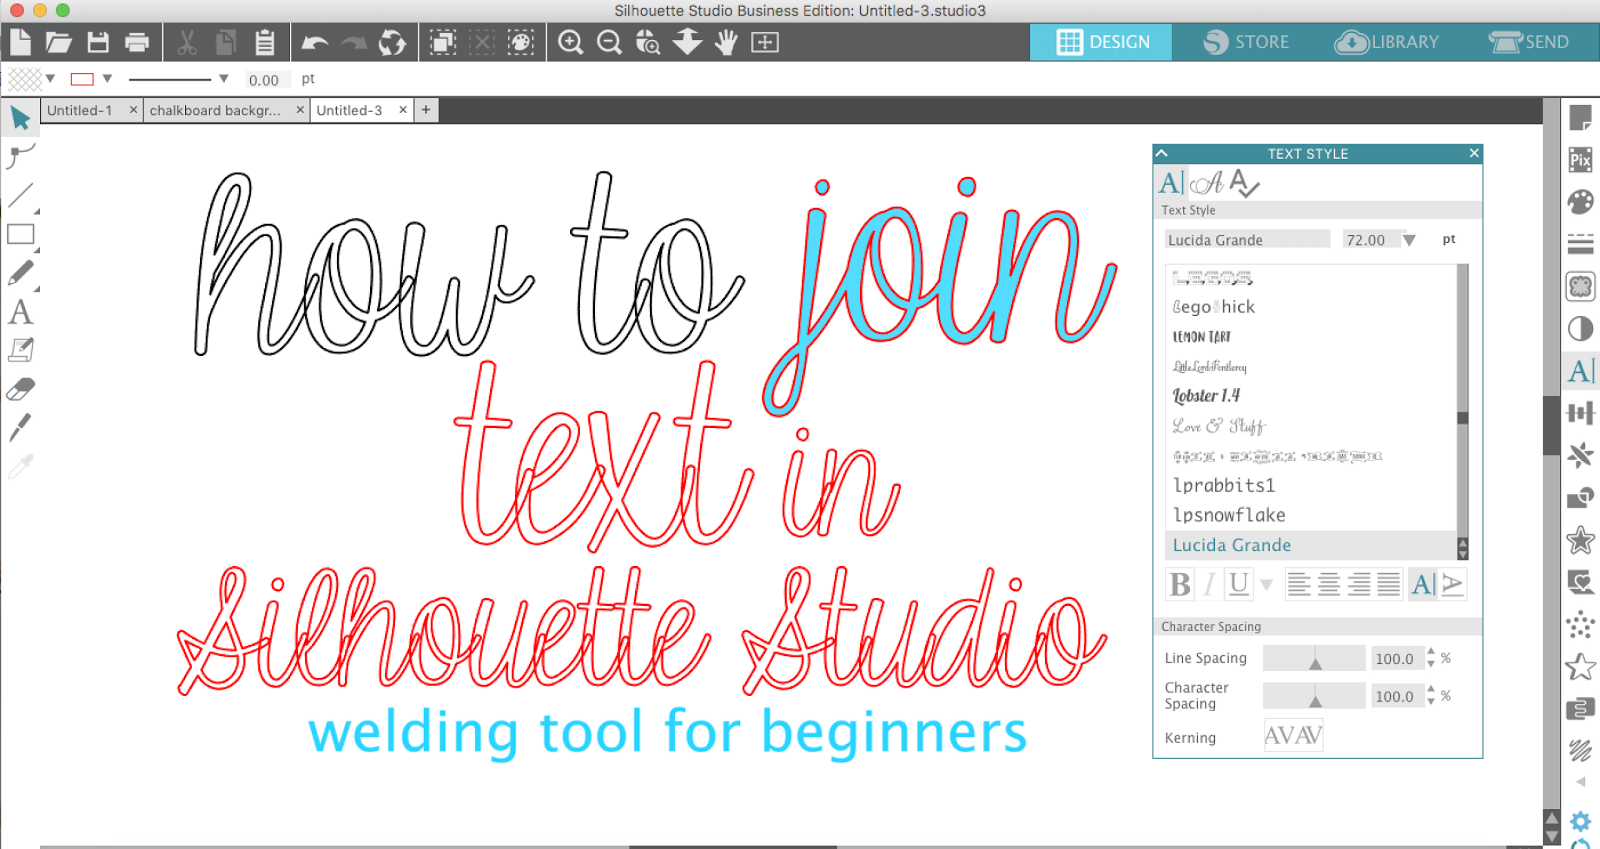1600x849 pixels.
Task: Fit the page to window
Action: (x=765, y=42)
